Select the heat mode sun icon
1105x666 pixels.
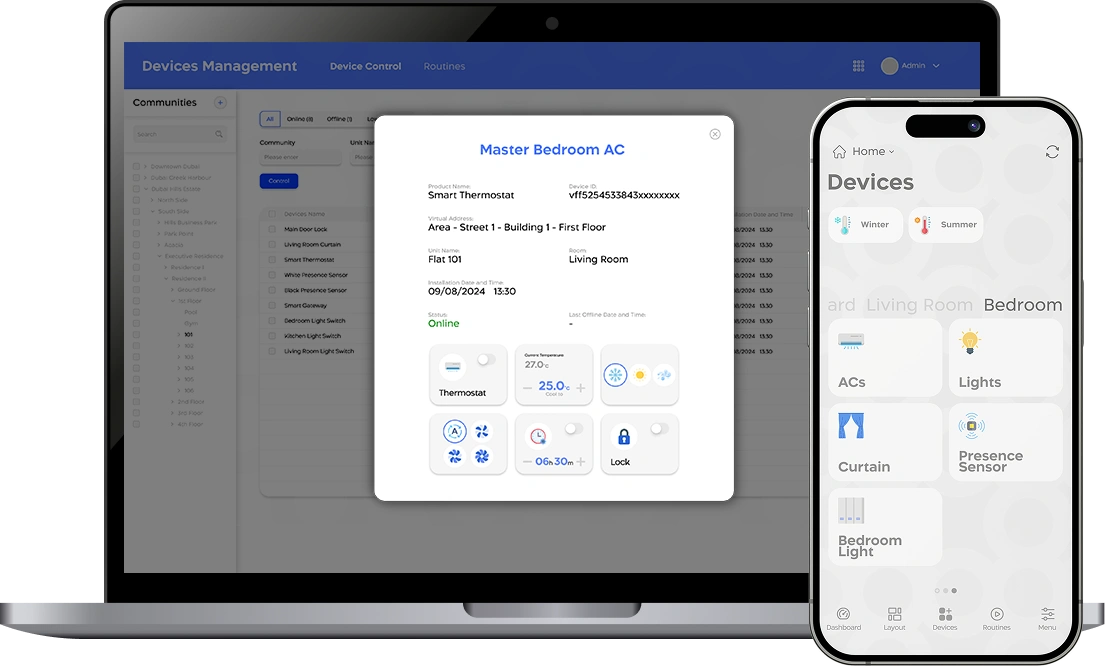[x=640, y=374]
